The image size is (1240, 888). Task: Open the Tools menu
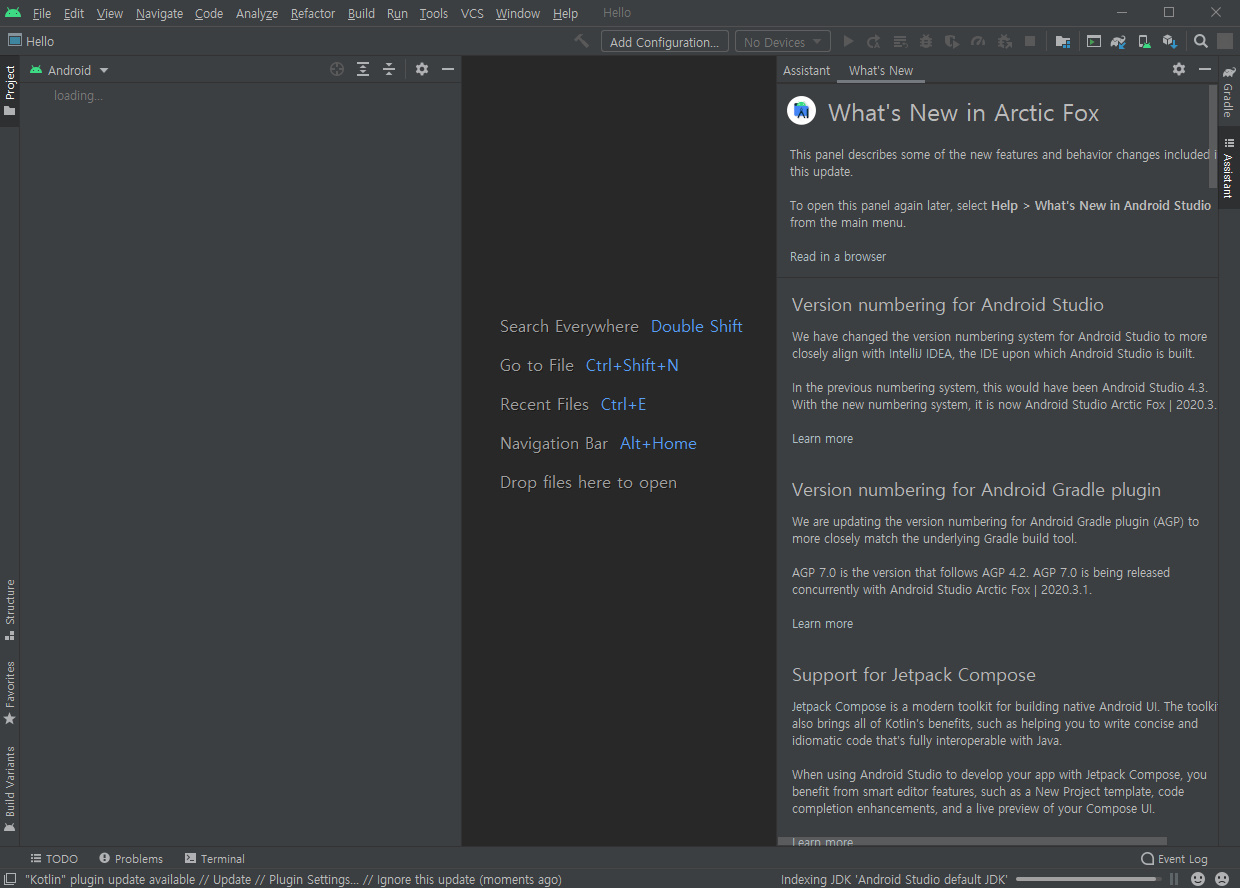(x=433, y=13)
